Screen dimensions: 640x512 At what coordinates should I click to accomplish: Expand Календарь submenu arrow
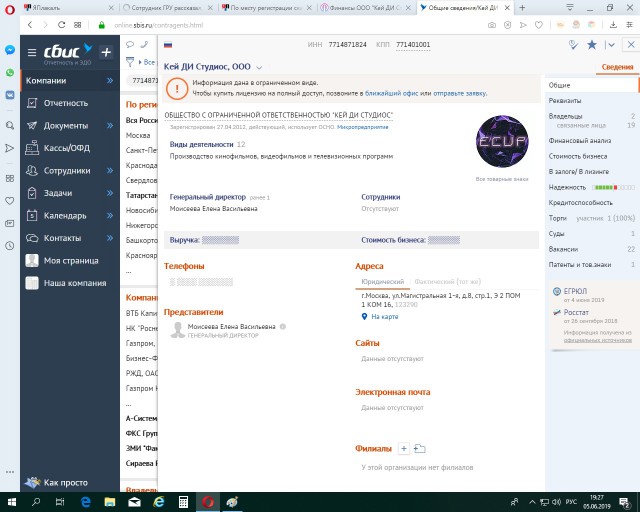(x=110, y=215)
